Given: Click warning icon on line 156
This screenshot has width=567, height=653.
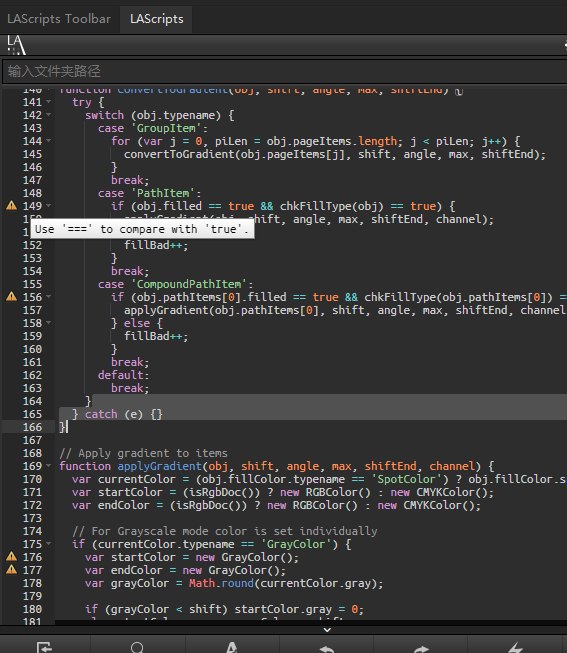Looking at the screenshot, I should click(x=12, y=297).
